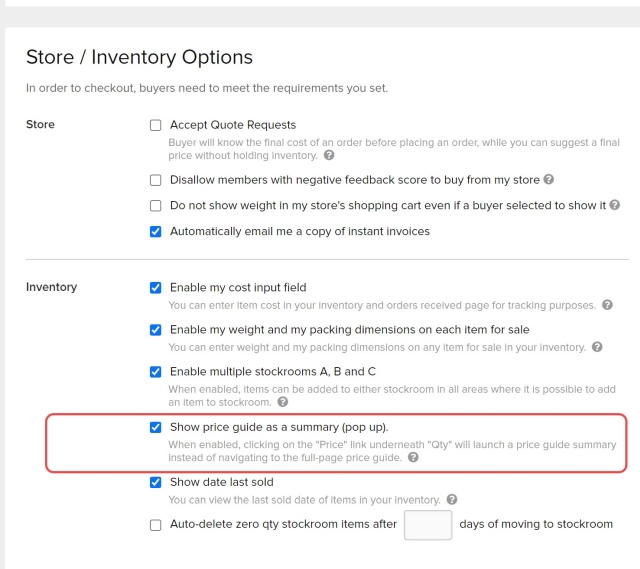Open help icon for price guide summary

pos(413,458)
